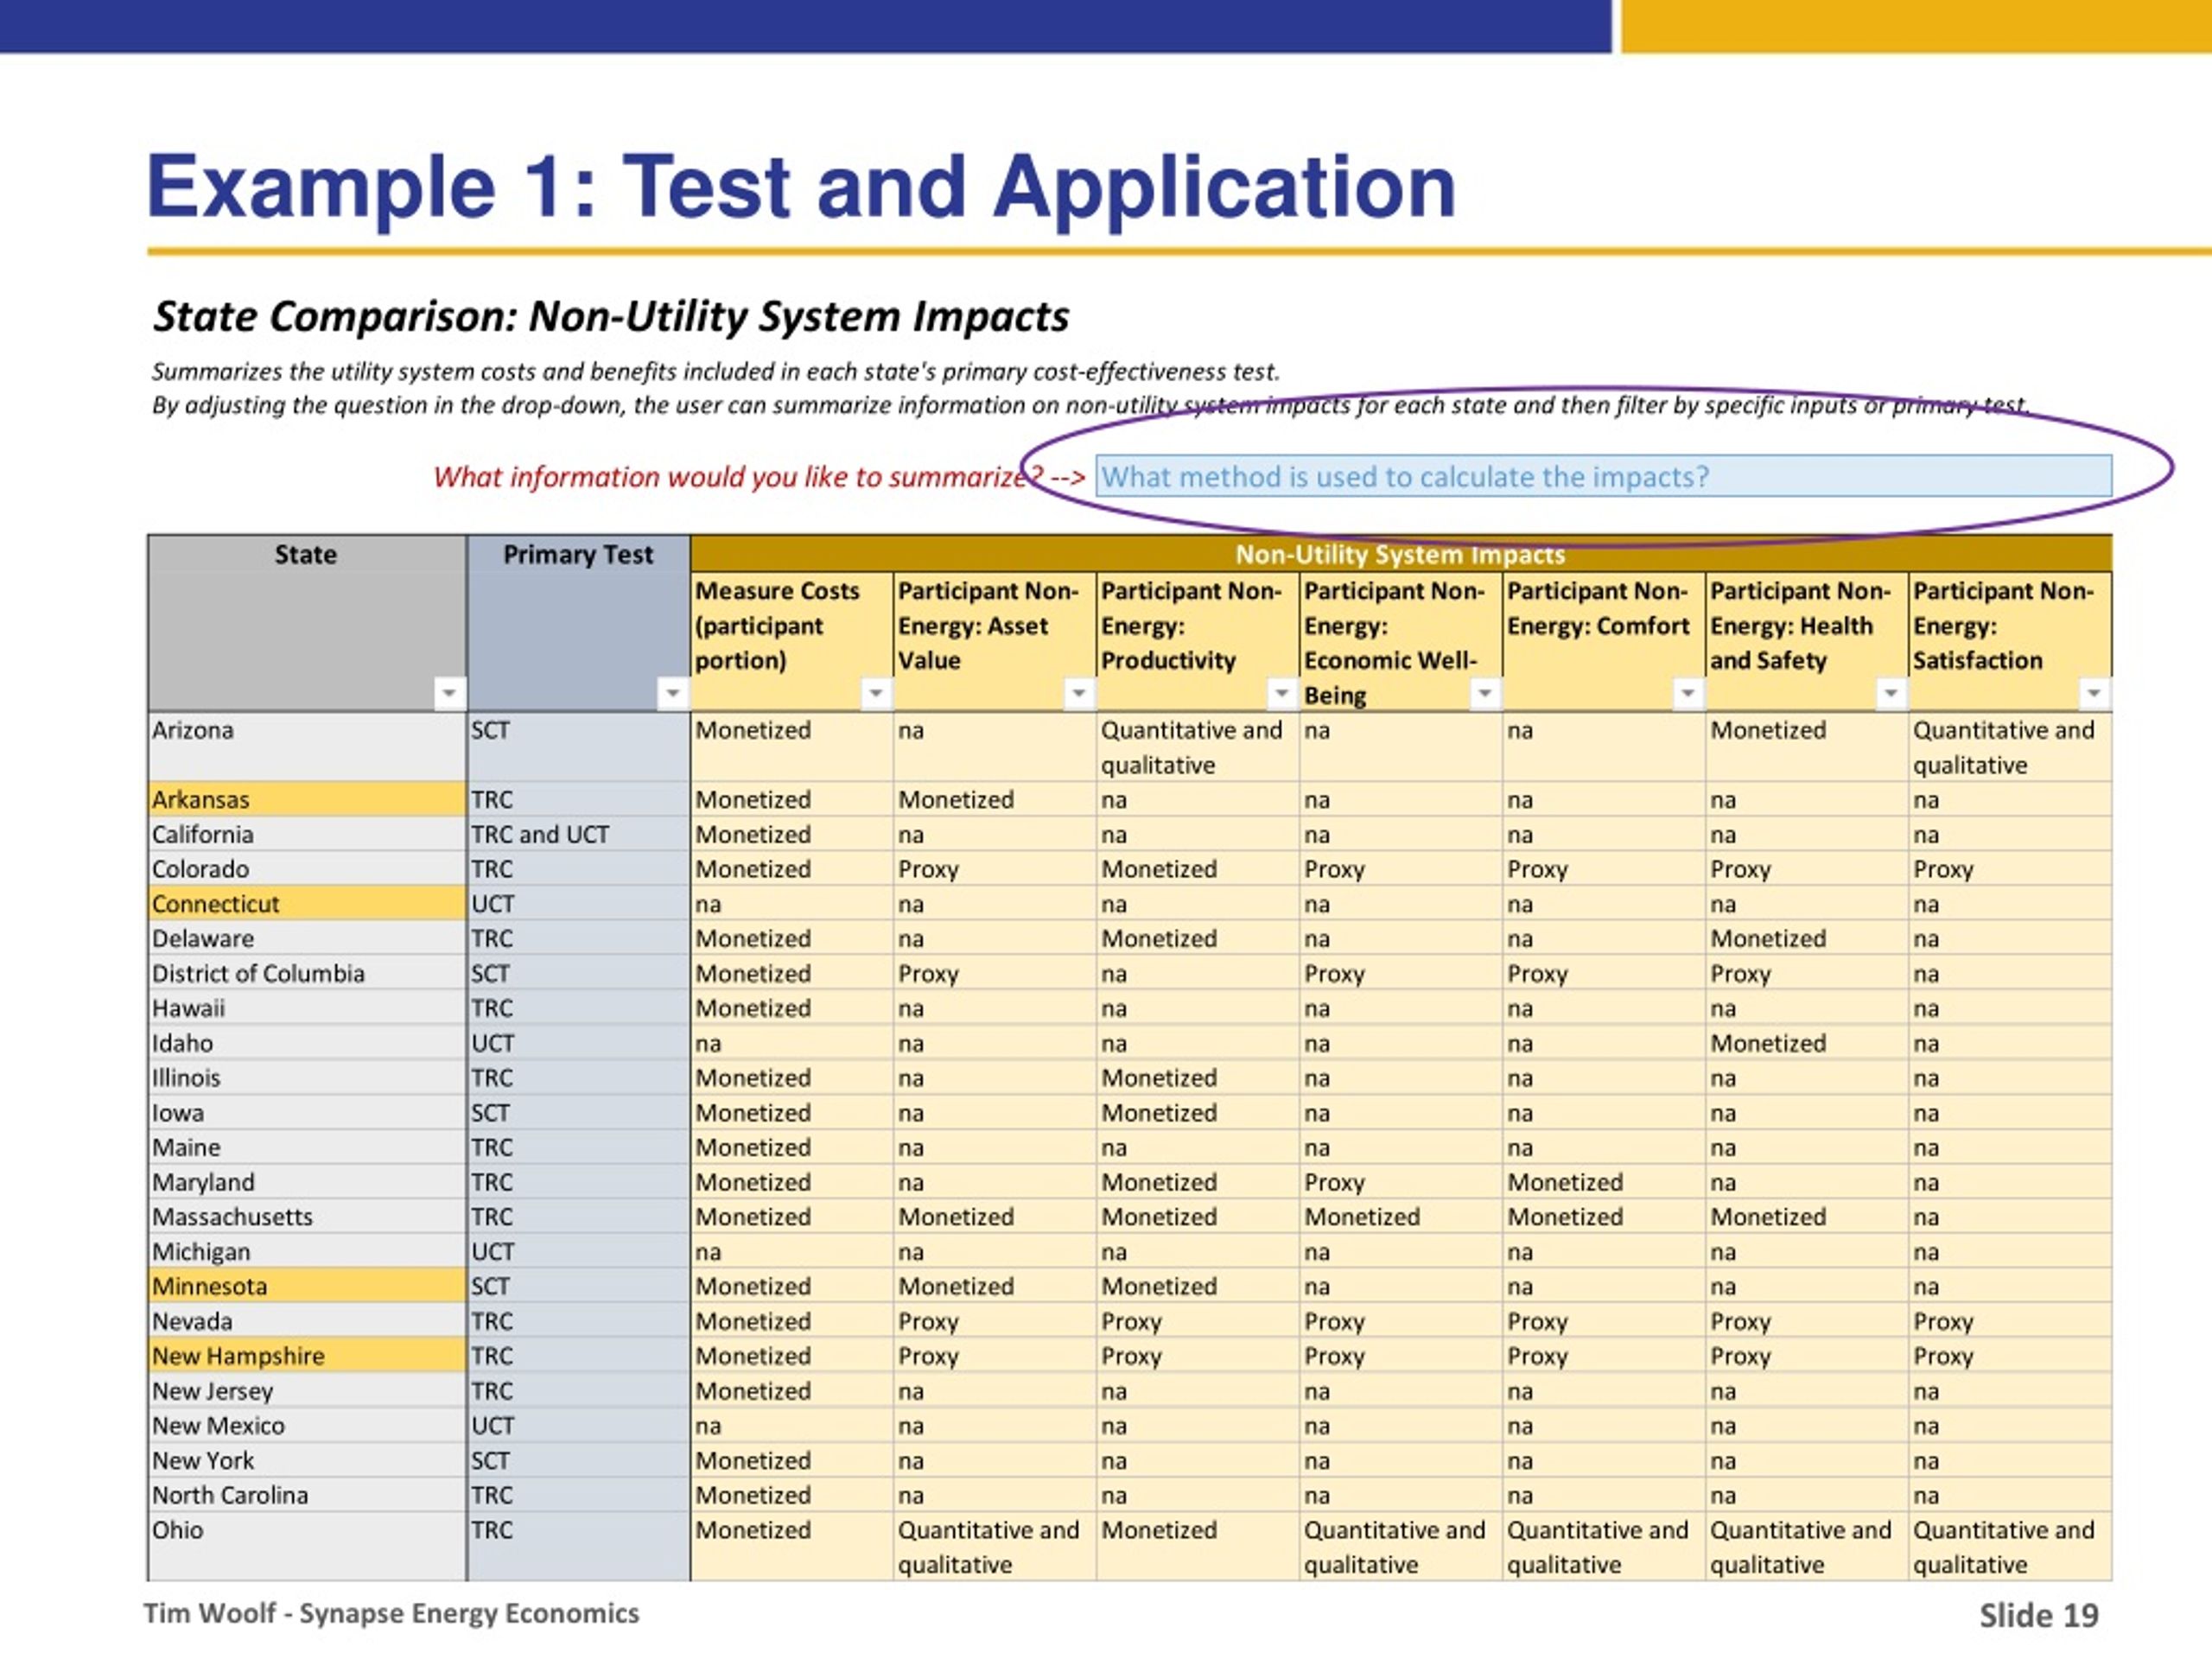Screen dimensions: 2212x1659
Task: Click Colorado's Asset Value Proxy cell
Action: click(x=995, y=869)
